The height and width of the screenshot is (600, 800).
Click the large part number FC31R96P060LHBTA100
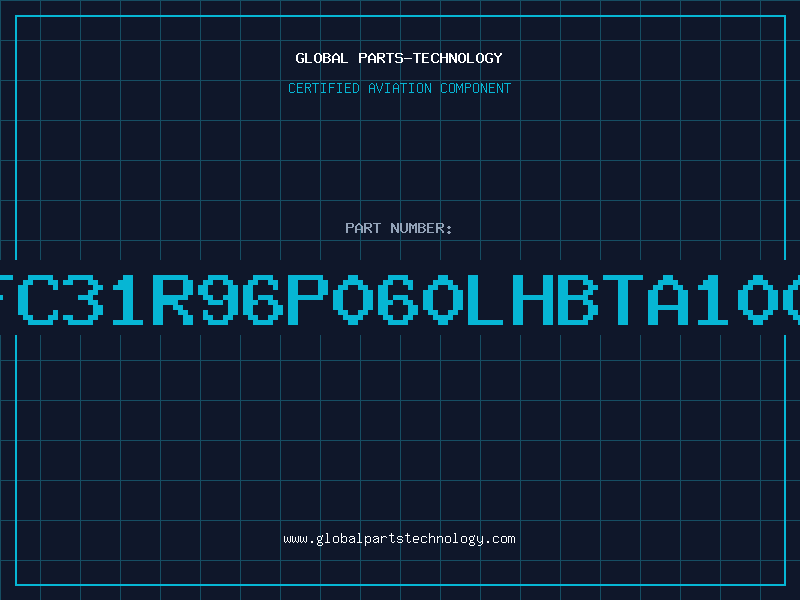tap(400, 299)
